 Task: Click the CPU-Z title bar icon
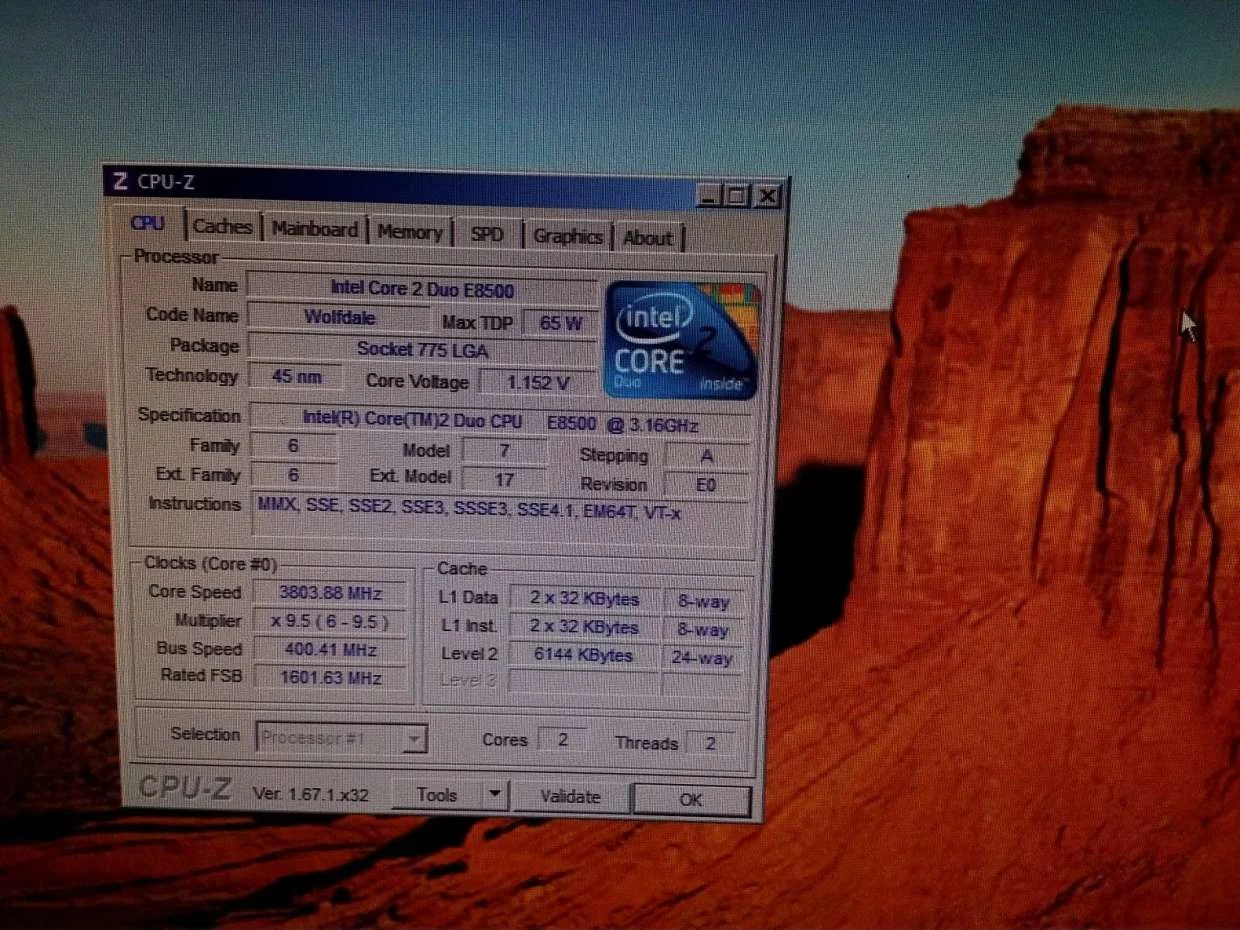point(121,181)
